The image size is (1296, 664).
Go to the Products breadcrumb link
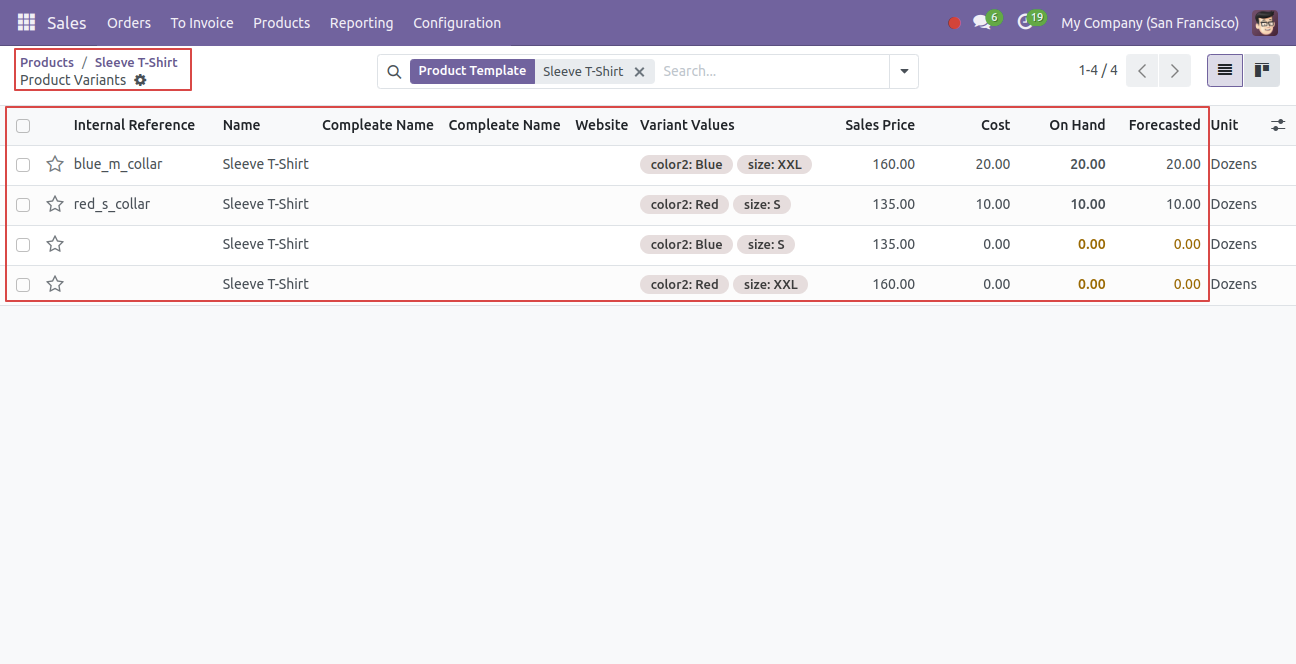(47, 62)
